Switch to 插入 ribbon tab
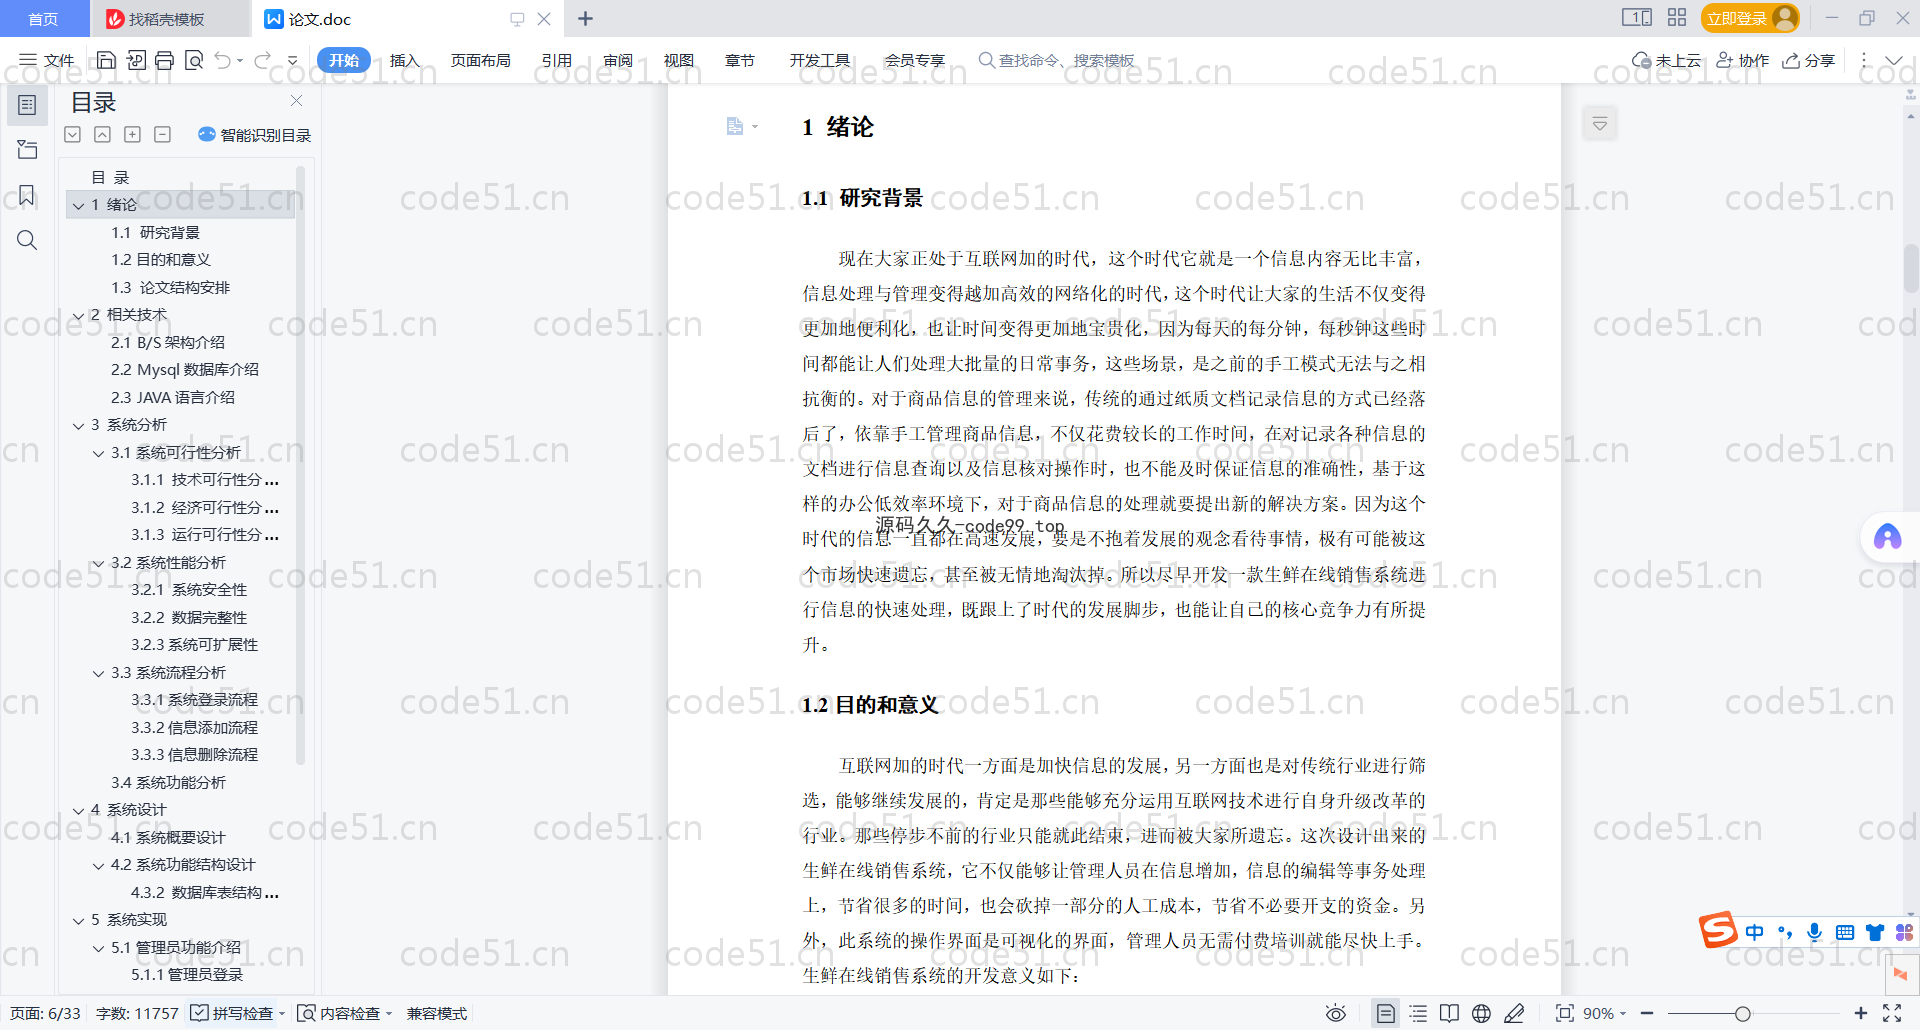Screen dimensions: 1920x1030 [x=404, y=60]
